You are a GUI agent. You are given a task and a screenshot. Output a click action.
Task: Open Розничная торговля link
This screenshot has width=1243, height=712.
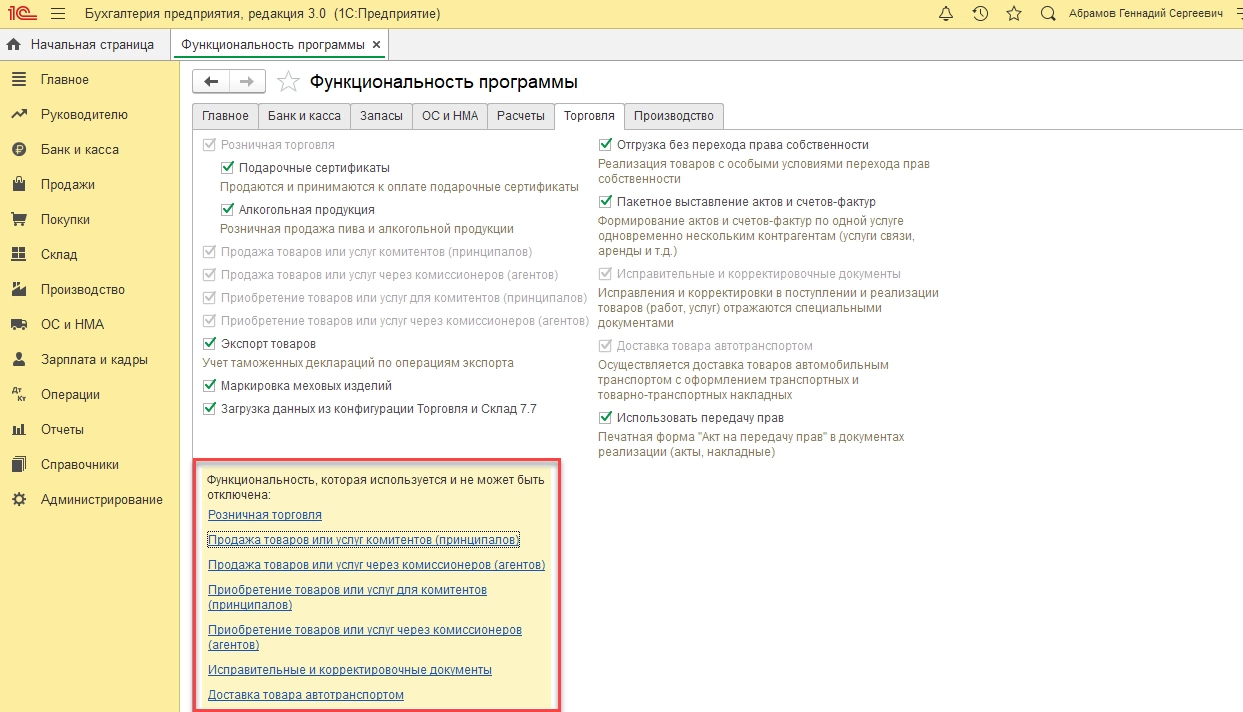tap(265, 515)
